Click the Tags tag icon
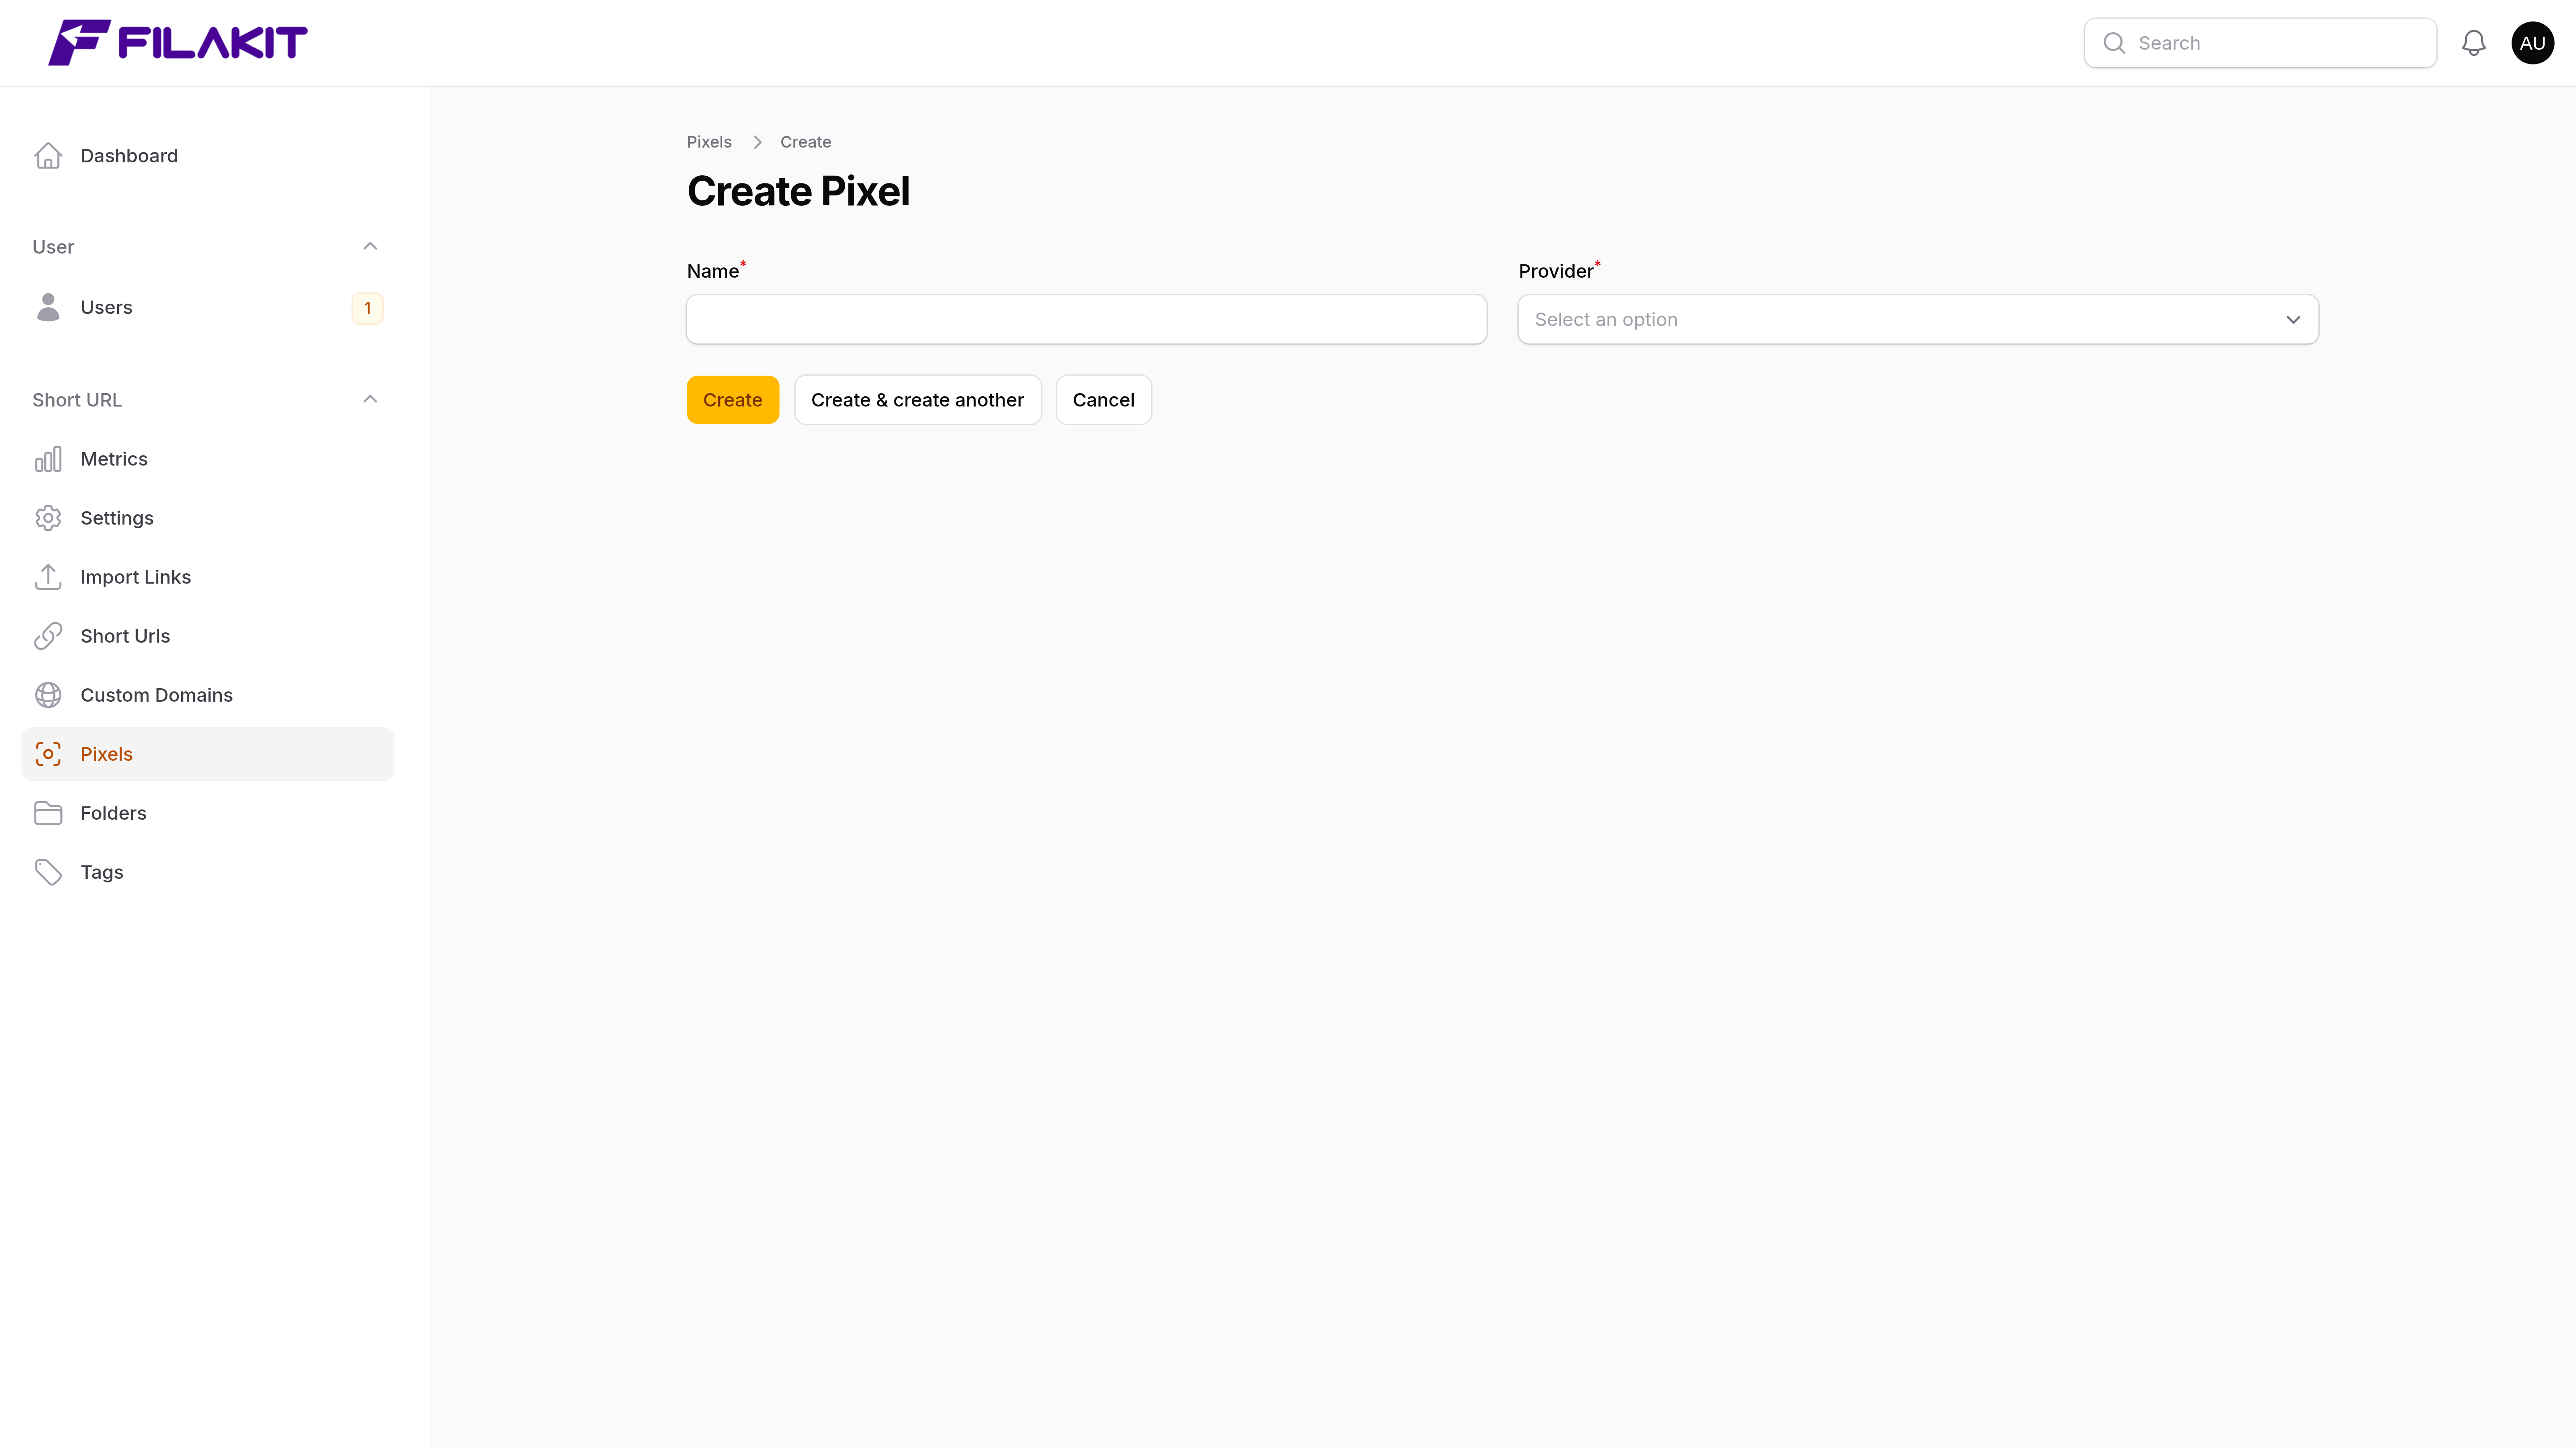This screenshot has width=2576, height=1449. coord(48,872)
